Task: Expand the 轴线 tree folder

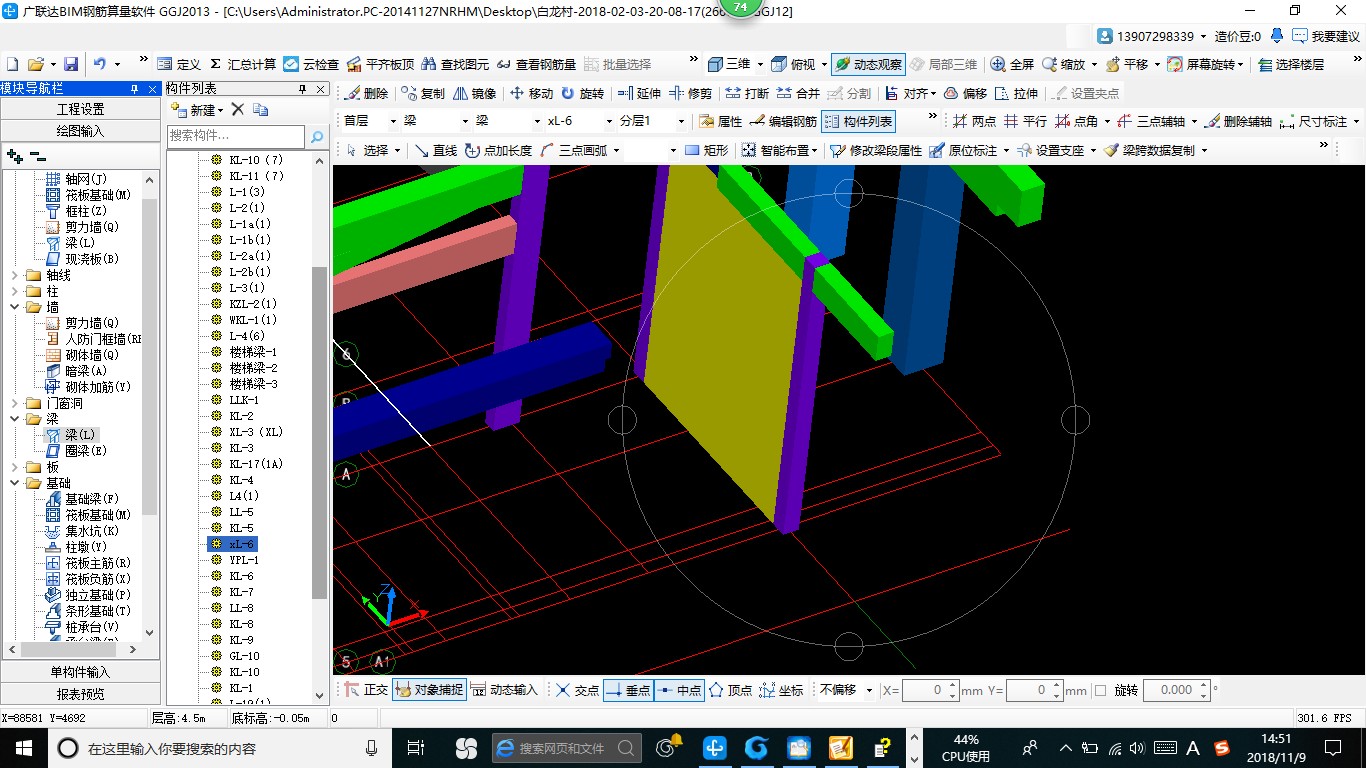Action: (14, 275)
